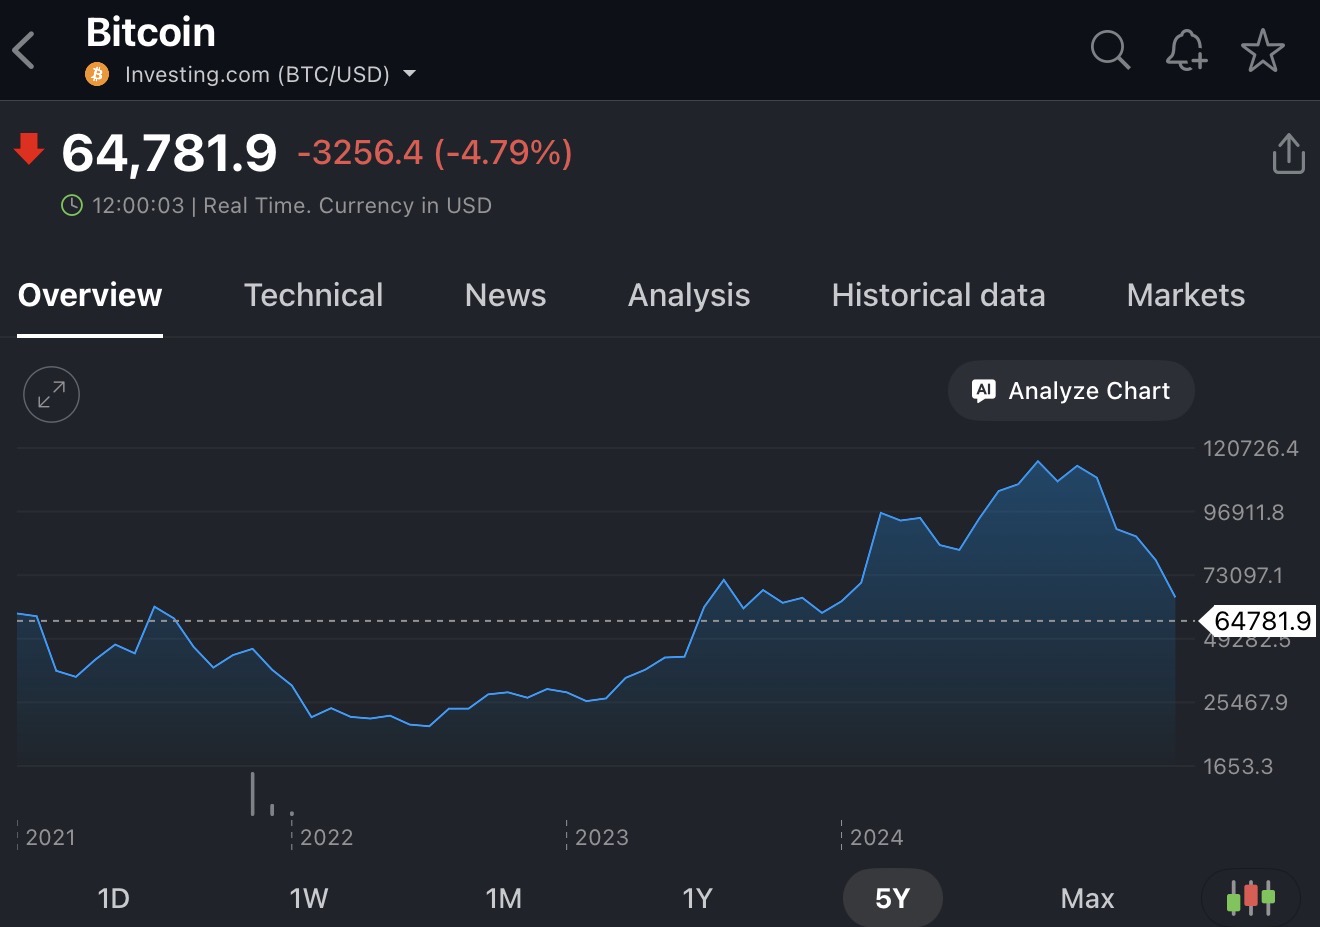The width and height of the screenshot is (1320, 927).
Task: Expand chart to fullscreen
Action: (x=51, y=394)
